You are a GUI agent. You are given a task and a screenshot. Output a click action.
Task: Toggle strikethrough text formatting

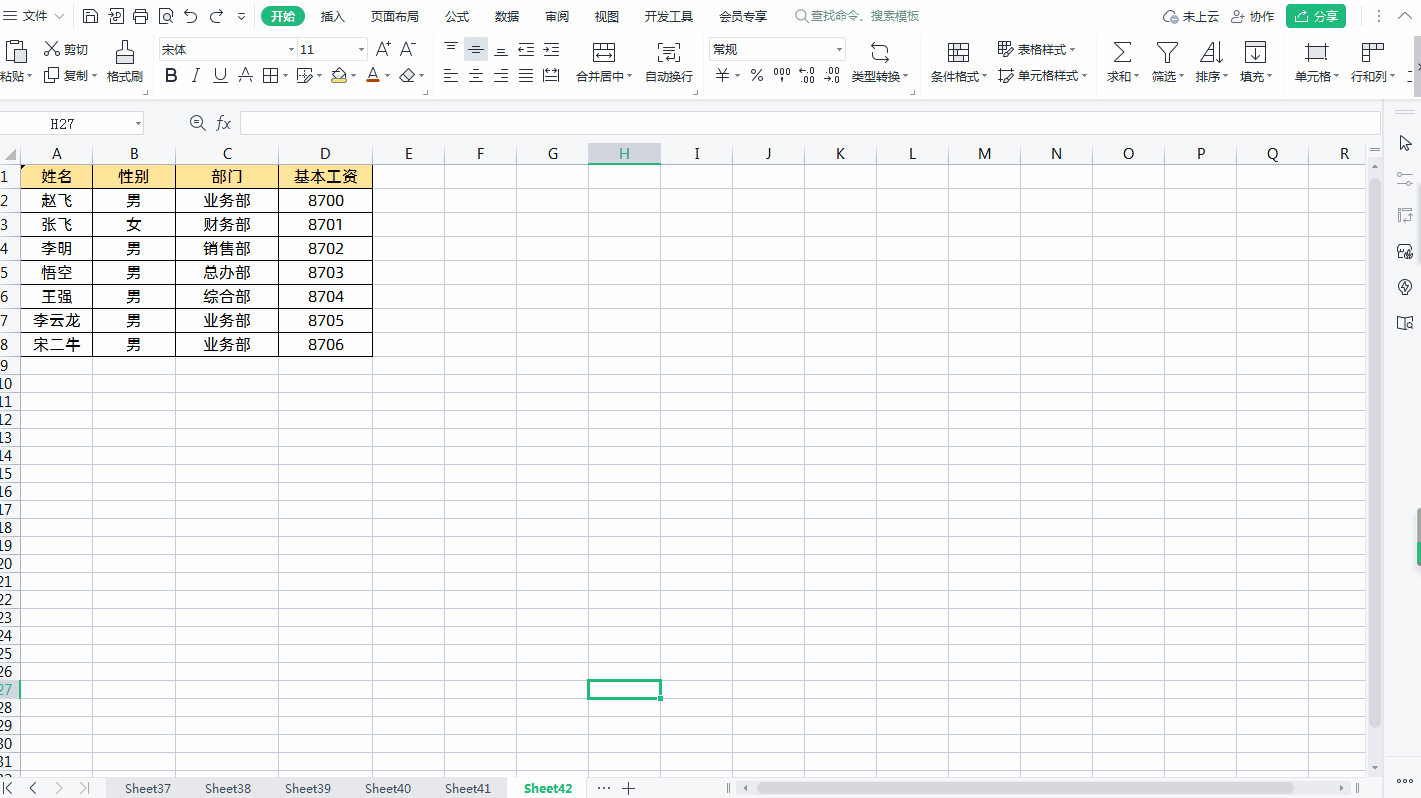coord(245,75)
